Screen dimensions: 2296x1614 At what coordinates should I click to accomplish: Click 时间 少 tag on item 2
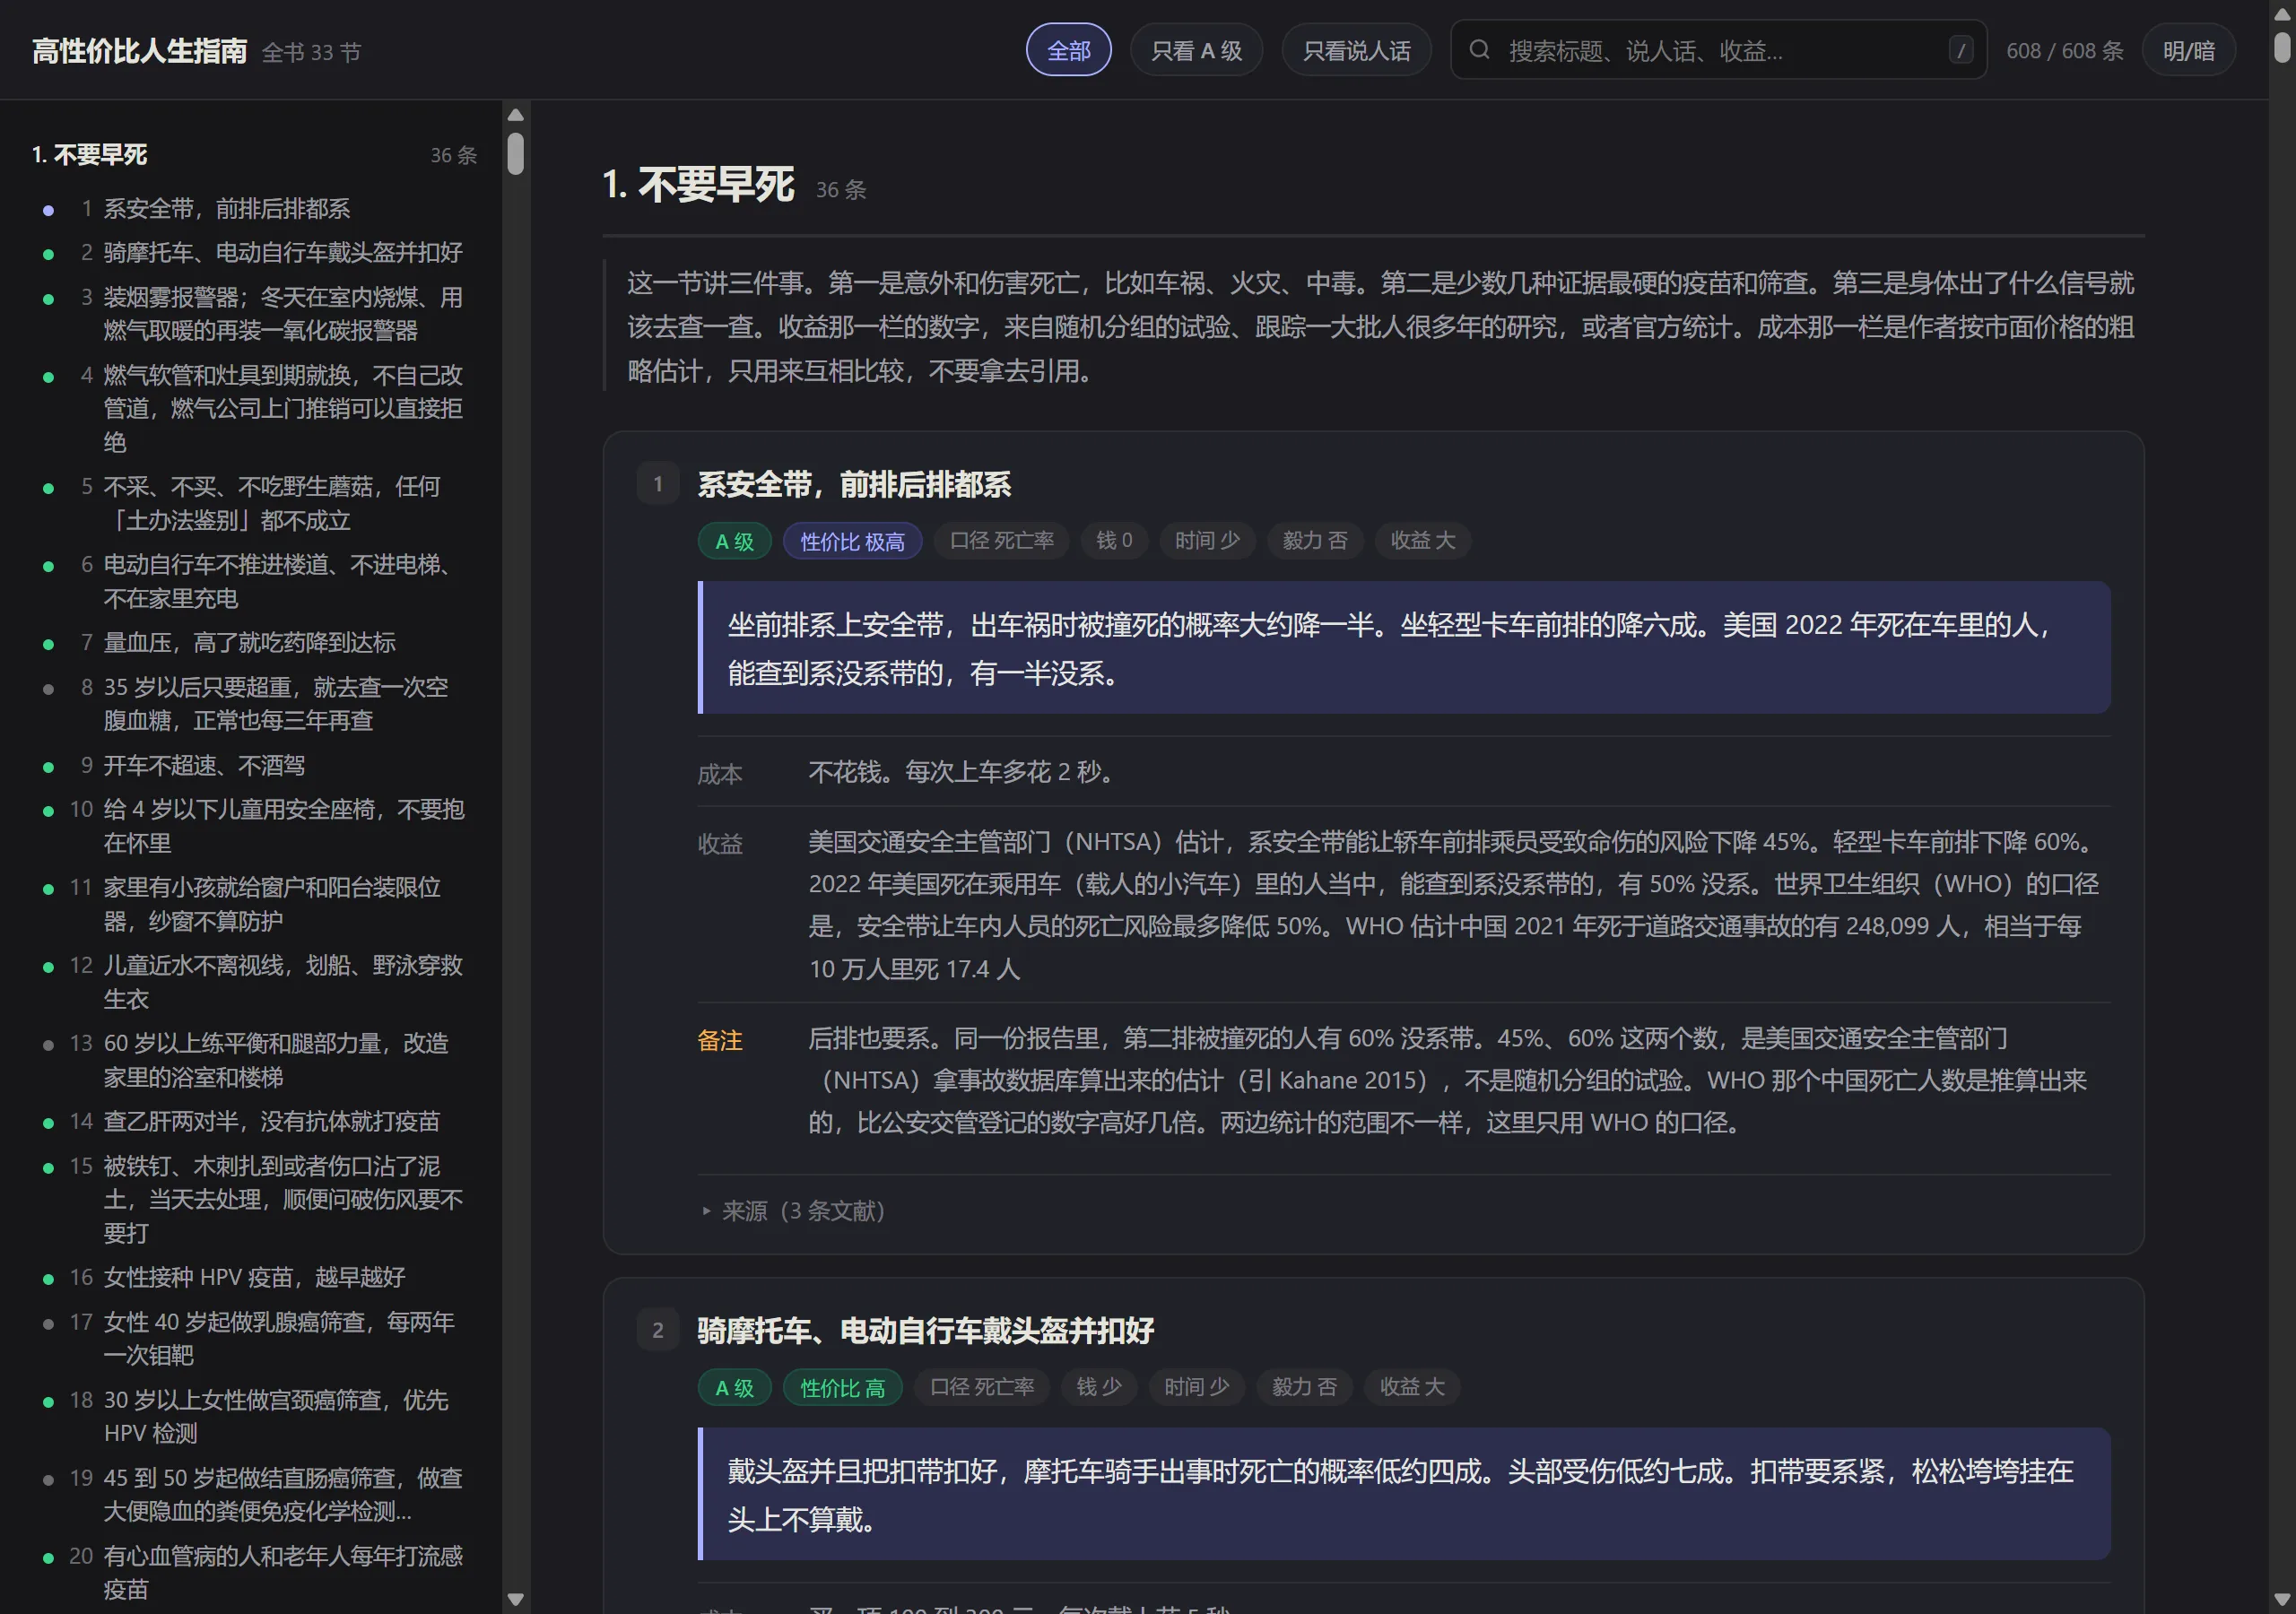1196,1387
